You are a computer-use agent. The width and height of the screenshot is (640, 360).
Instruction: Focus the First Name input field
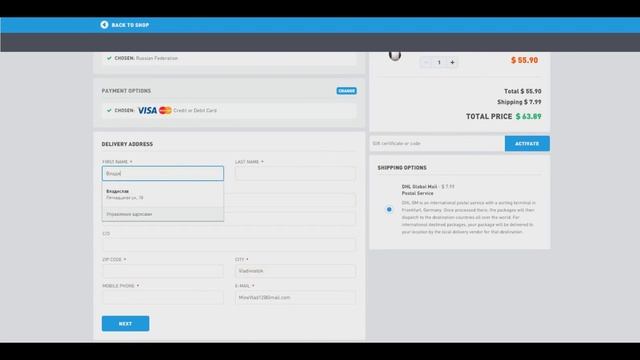163,173
